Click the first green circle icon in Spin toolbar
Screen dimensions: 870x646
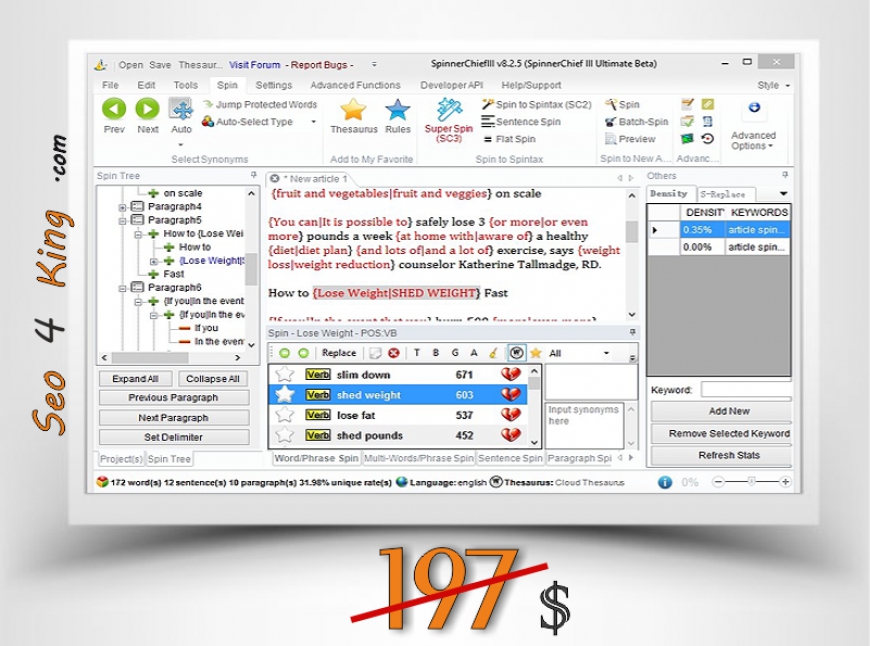pyautogui.click(x=285, y=353)
